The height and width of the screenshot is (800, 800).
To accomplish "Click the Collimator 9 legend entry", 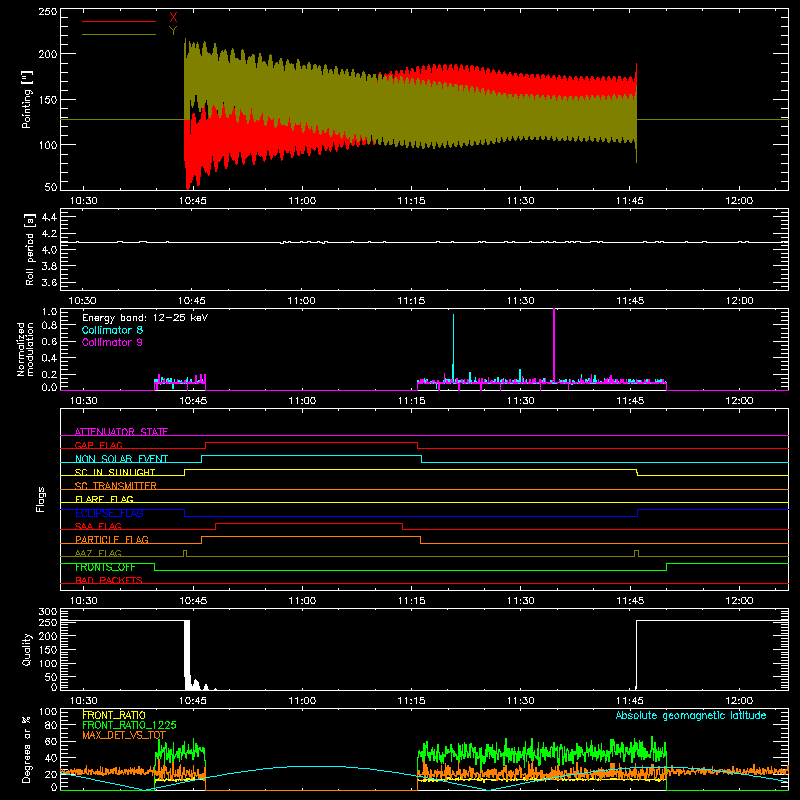I will click(112, 342).
